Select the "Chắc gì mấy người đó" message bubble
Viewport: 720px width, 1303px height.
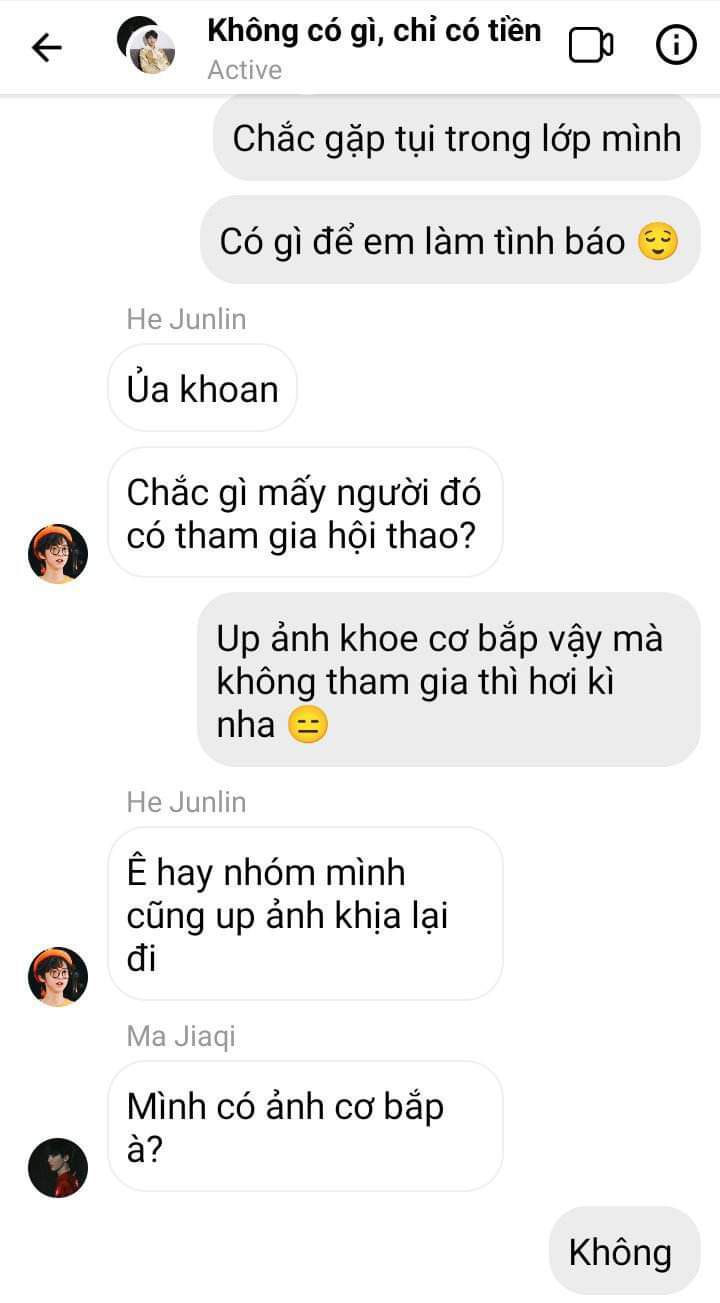point(305,513)
